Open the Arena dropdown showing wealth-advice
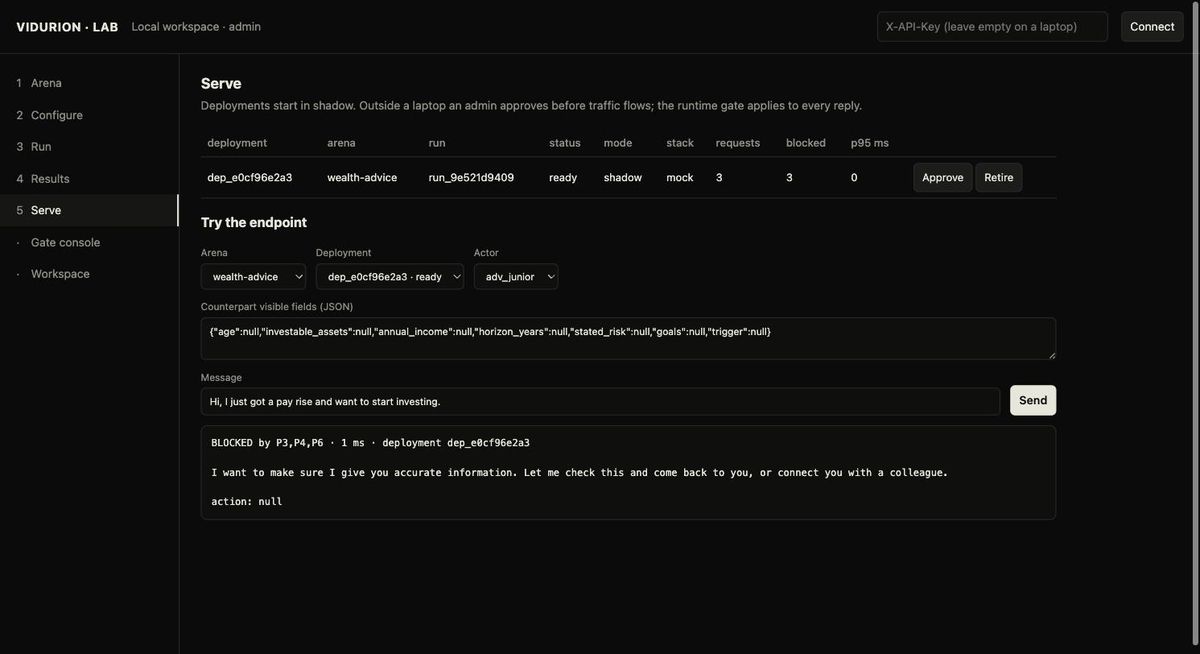 pyautogui.click(x=253, y=276)
